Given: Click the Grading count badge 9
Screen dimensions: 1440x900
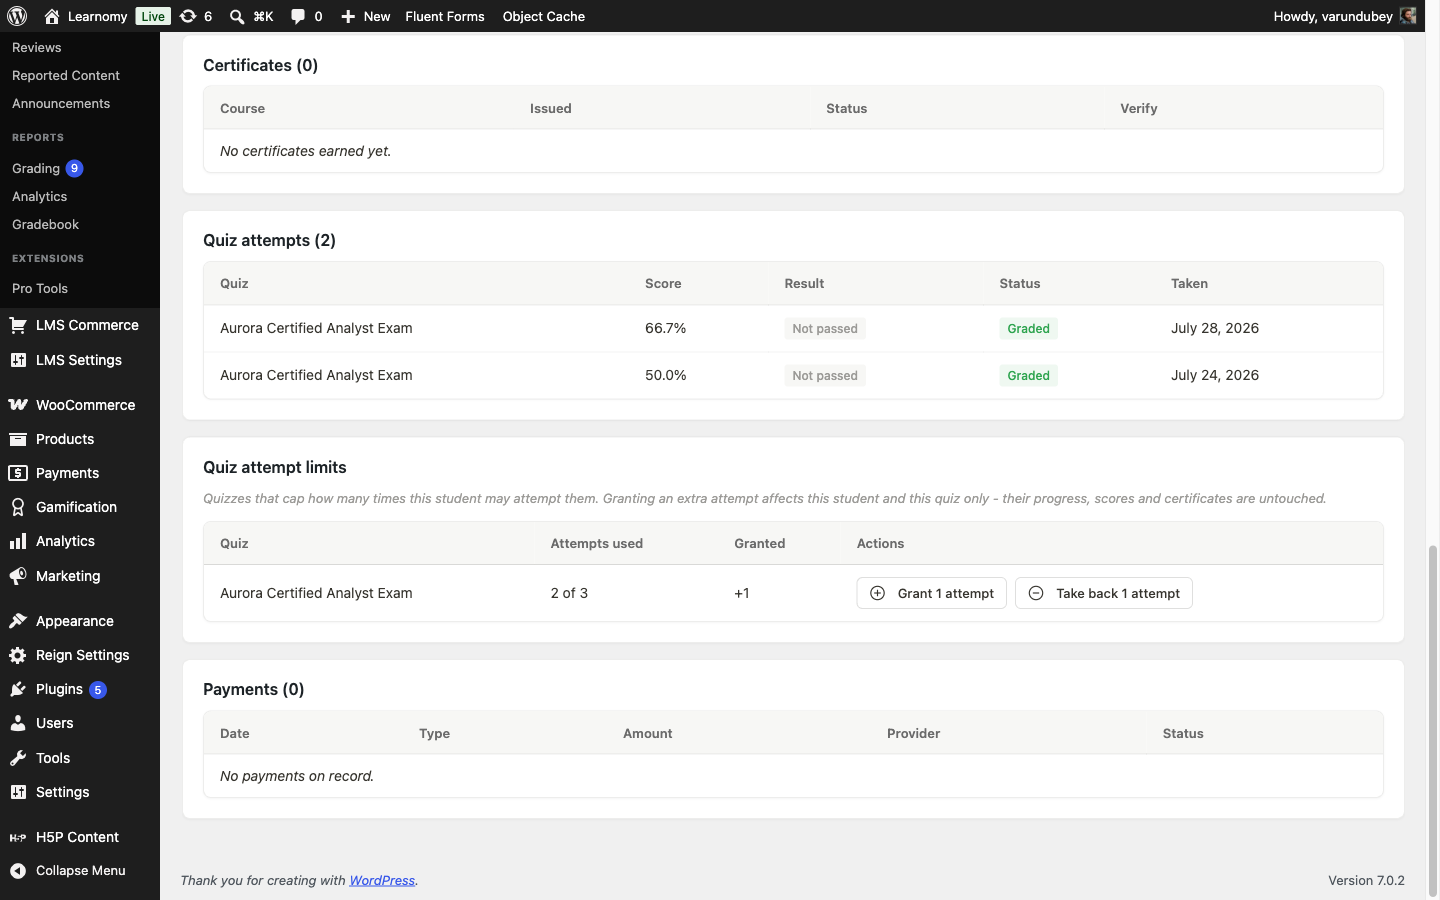Looking at the screenshot, I should (x=74, y=168).
